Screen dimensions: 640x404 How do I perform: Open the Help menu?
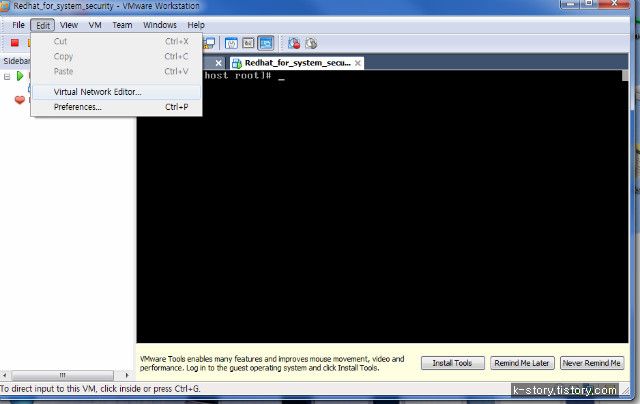pyautogui.click(x=196, y=25)
